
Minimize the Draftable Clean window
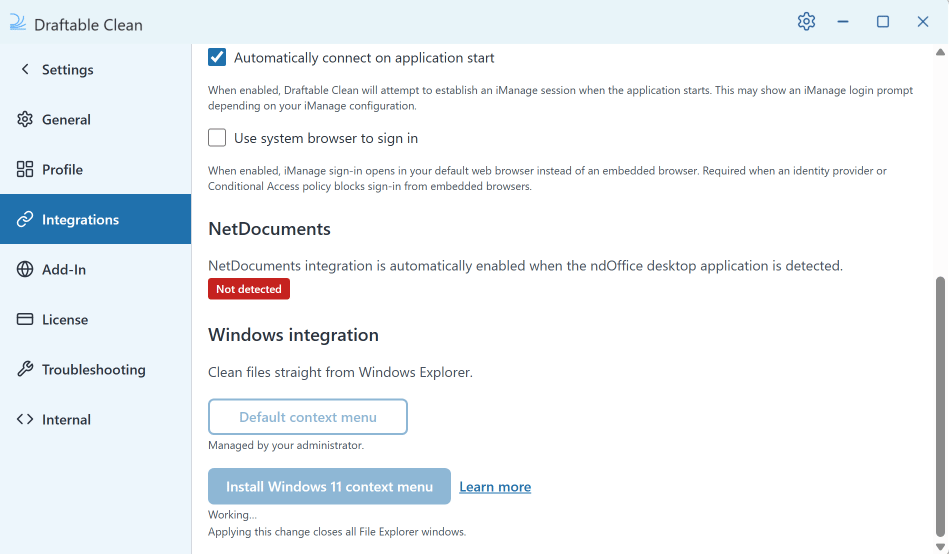843,22
